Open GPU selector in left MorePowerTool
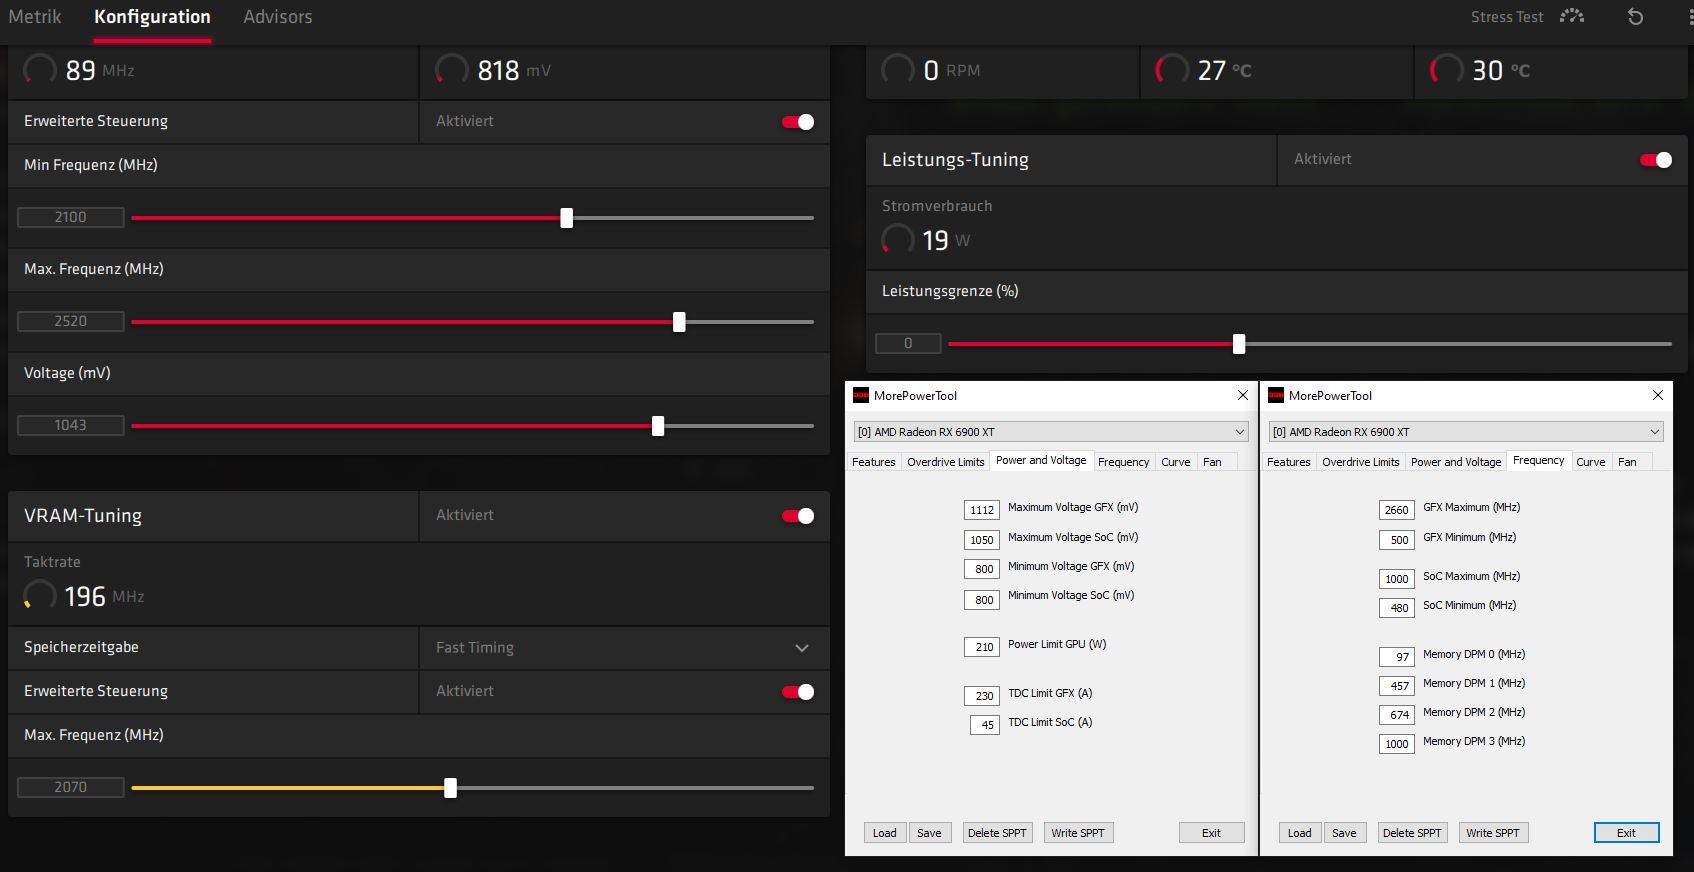This screenshot has width=1694, height=872. click(x=1051, y=432)
